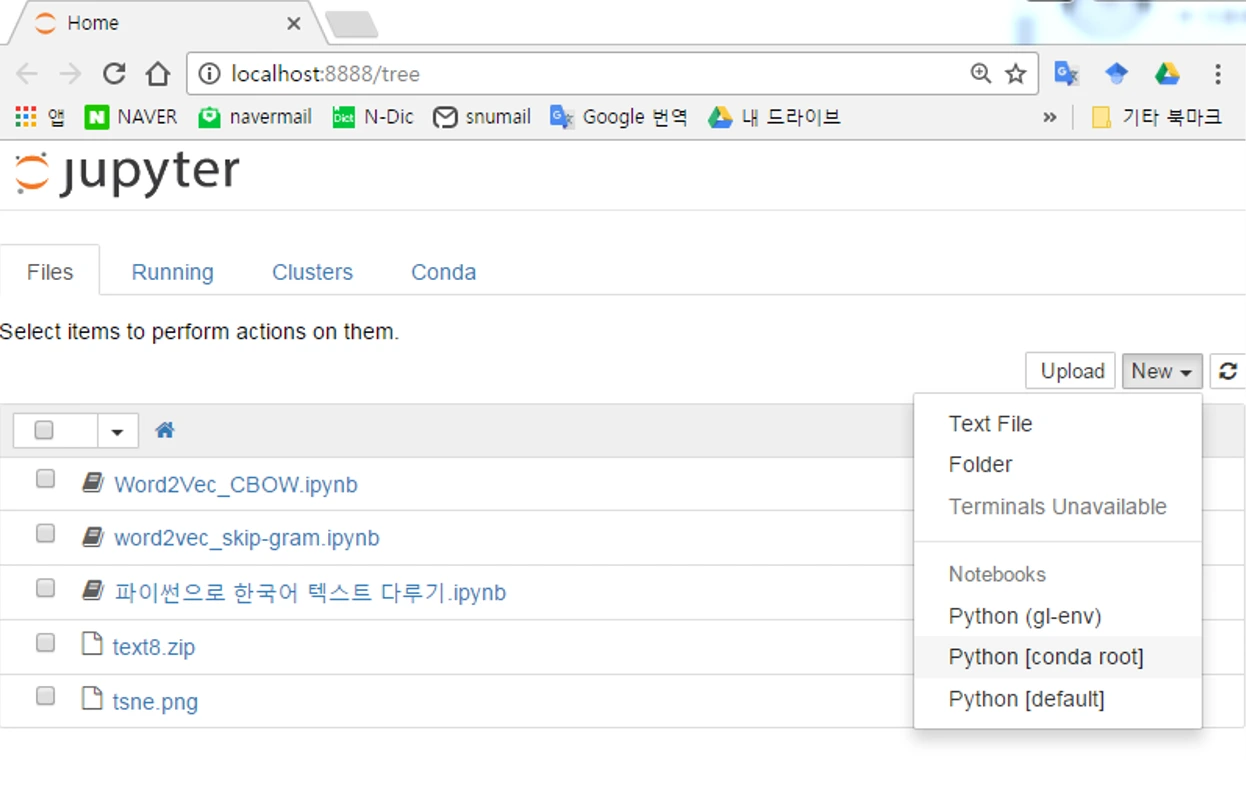Open the New menu dropdown
Viewport: 1246px width, 794px height.
click(1161, 371)
